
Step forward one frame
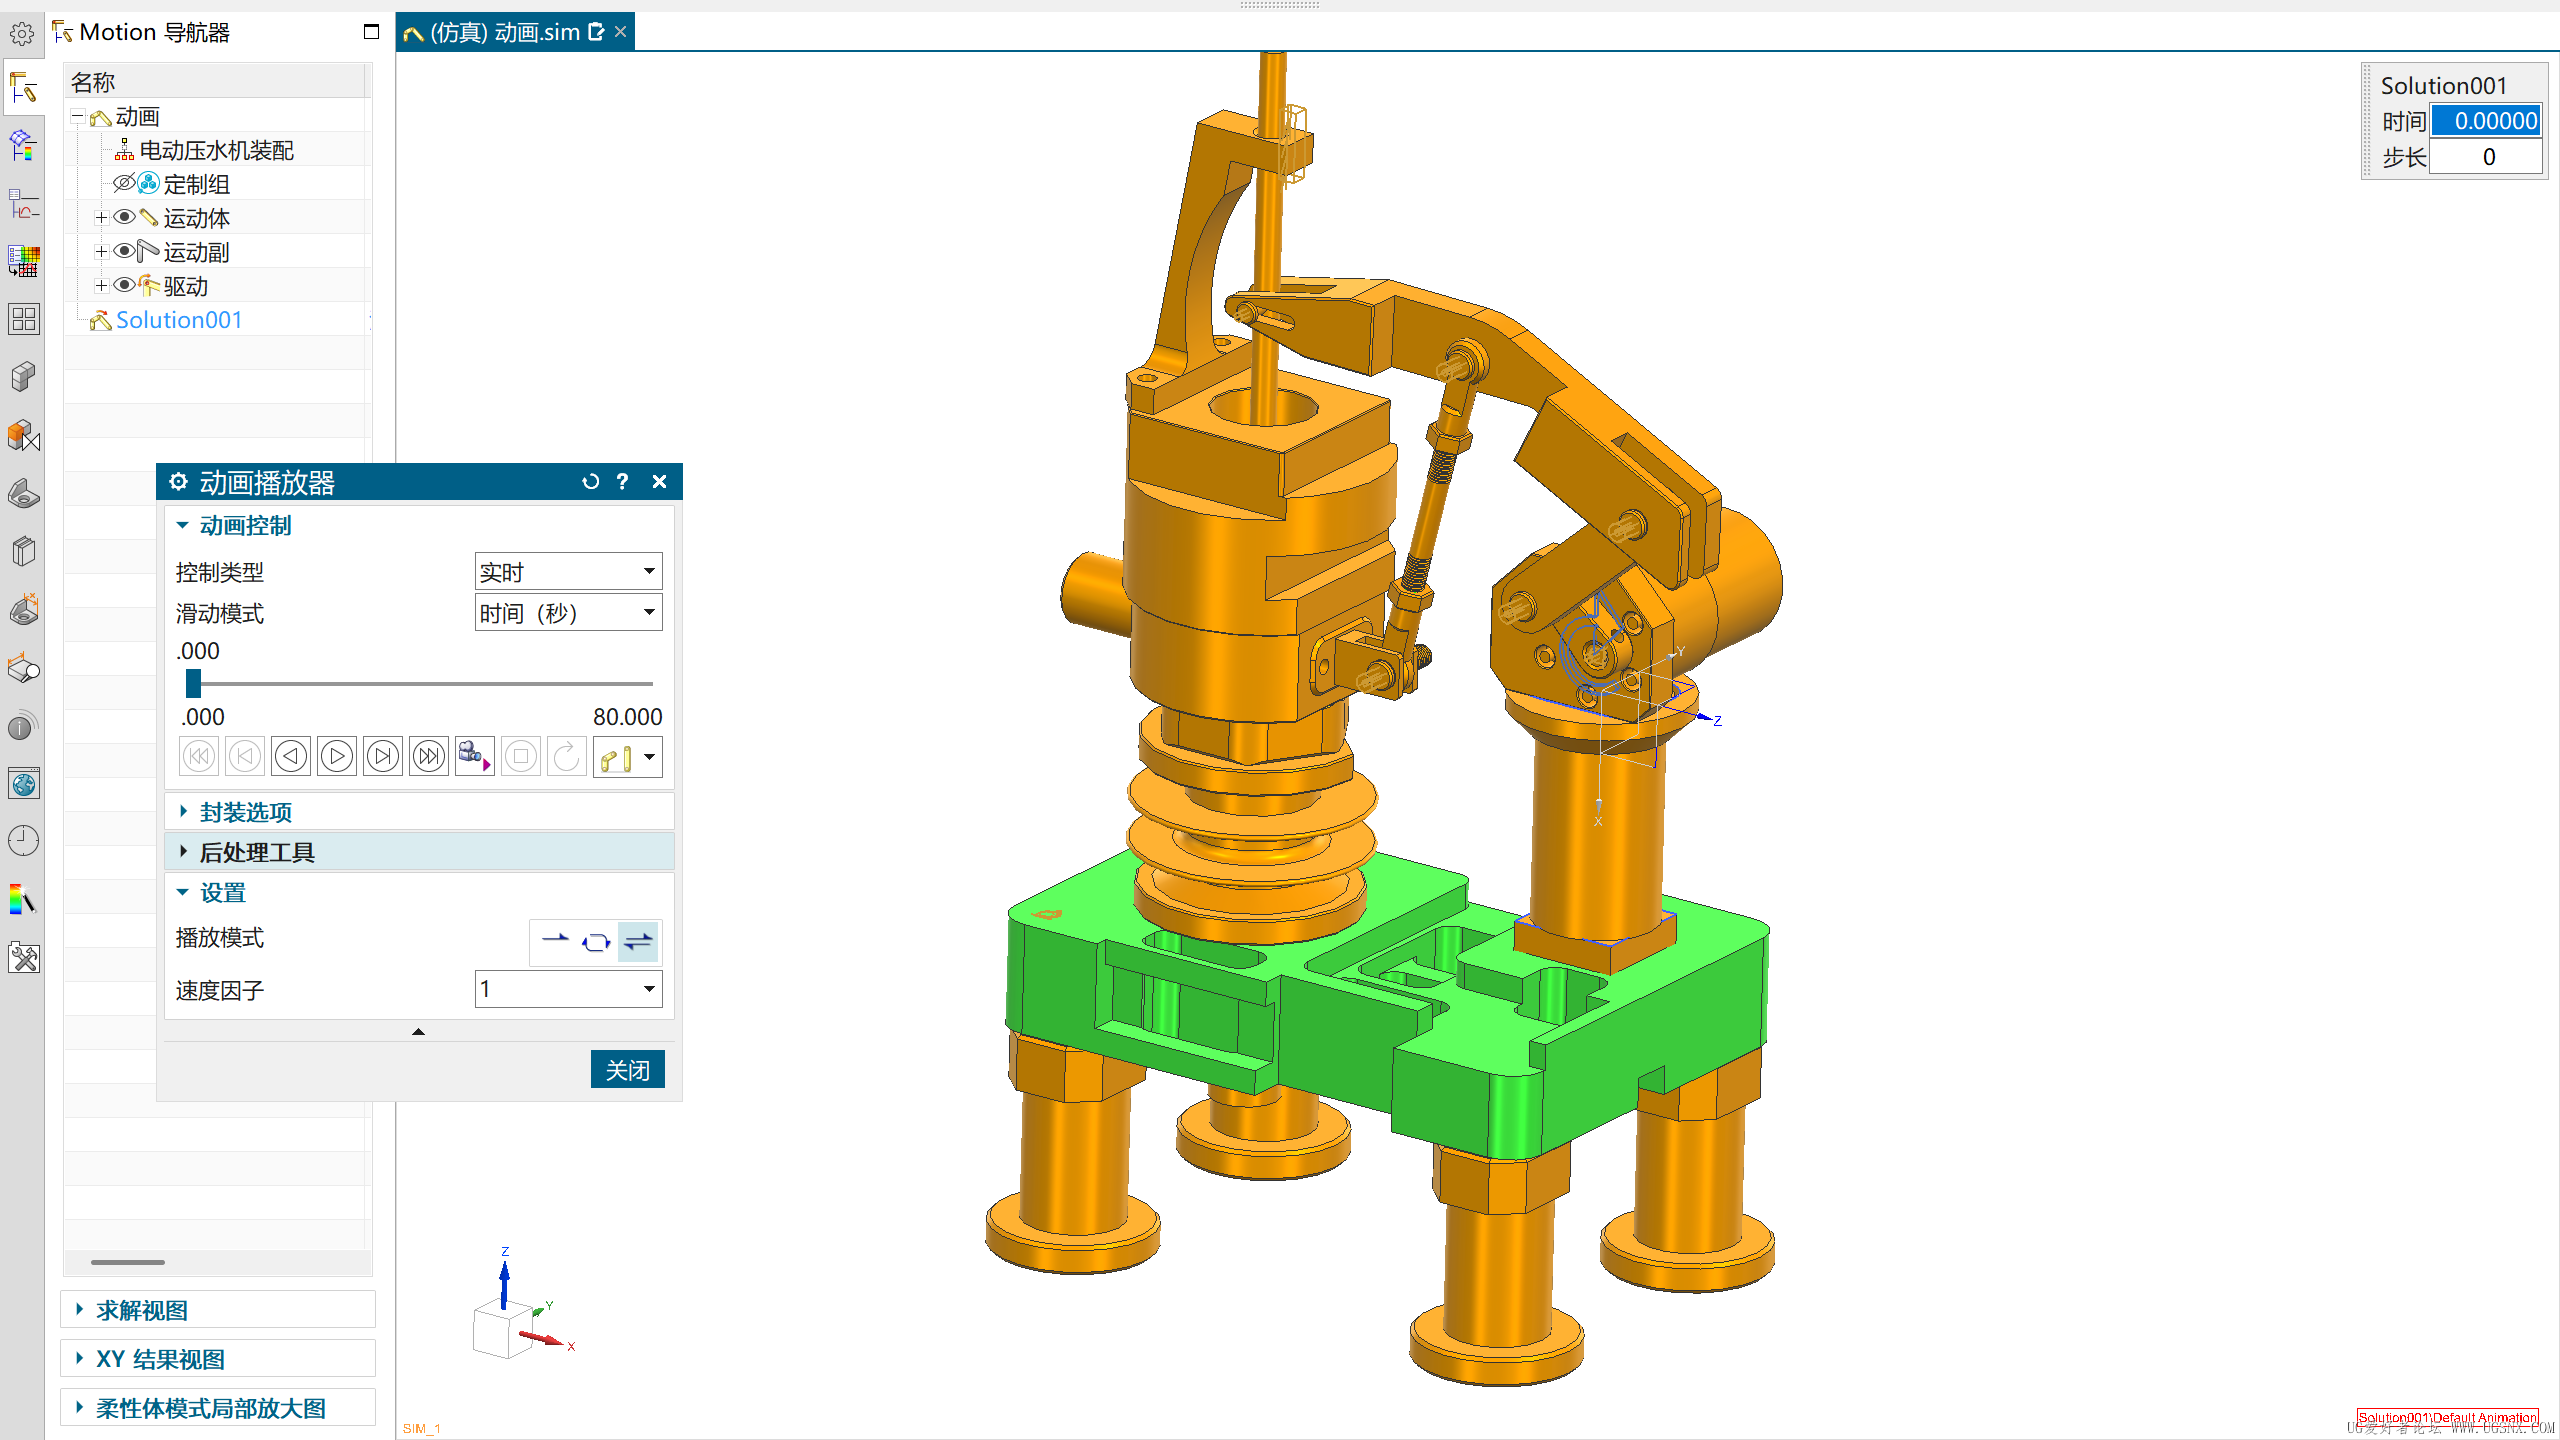383,757
